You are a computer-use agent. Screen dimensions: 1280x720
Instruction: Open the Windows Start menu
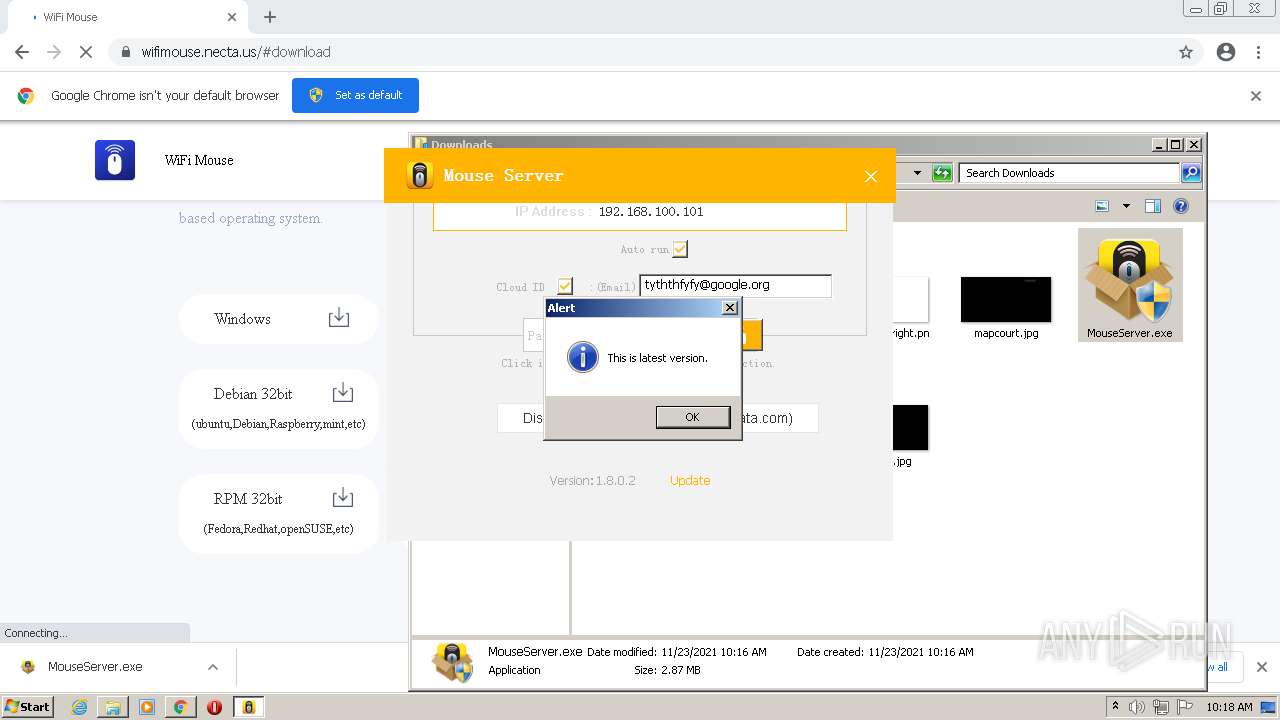[x=28, y=706]
